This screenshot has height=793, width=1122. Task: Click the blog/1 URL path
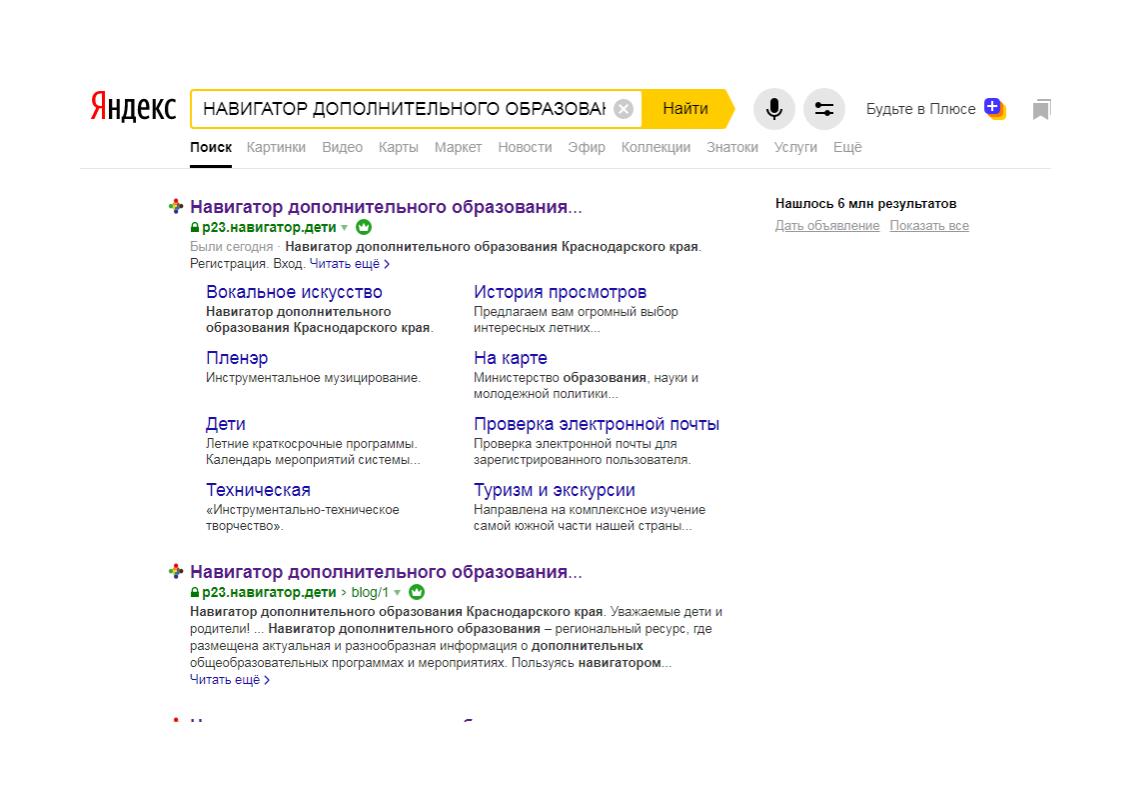pyautogui.click(x=370, y=593)
